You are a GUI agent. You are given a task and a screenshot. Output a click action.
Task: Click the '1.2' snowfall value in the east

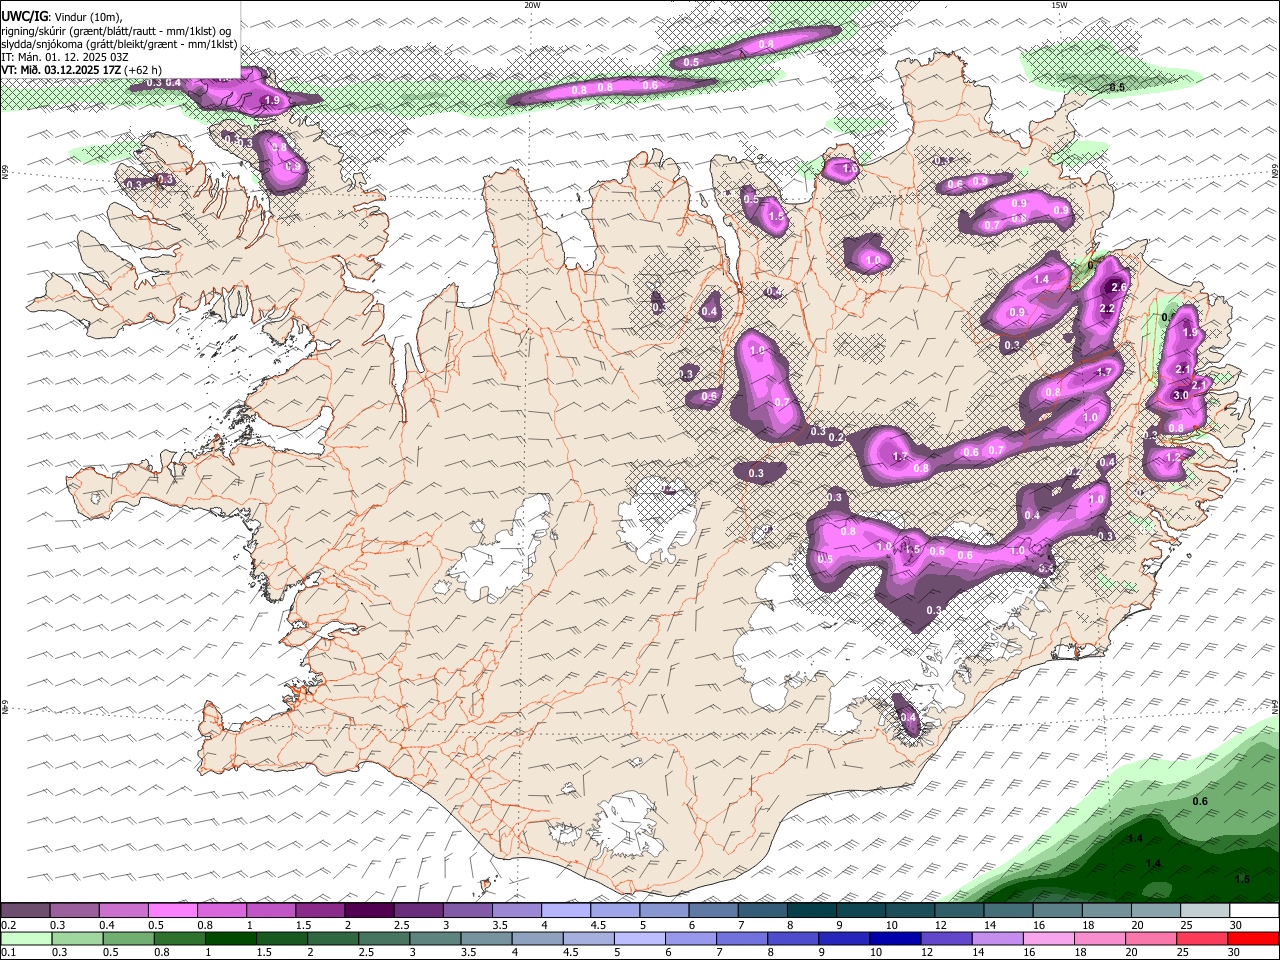1174,456
